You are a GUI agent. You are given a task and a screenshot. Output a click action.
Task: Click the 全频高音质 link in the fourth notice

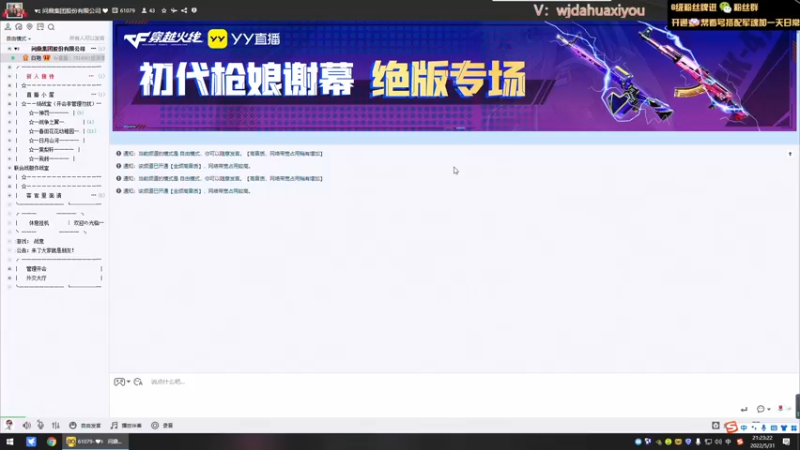pos(186,191)
